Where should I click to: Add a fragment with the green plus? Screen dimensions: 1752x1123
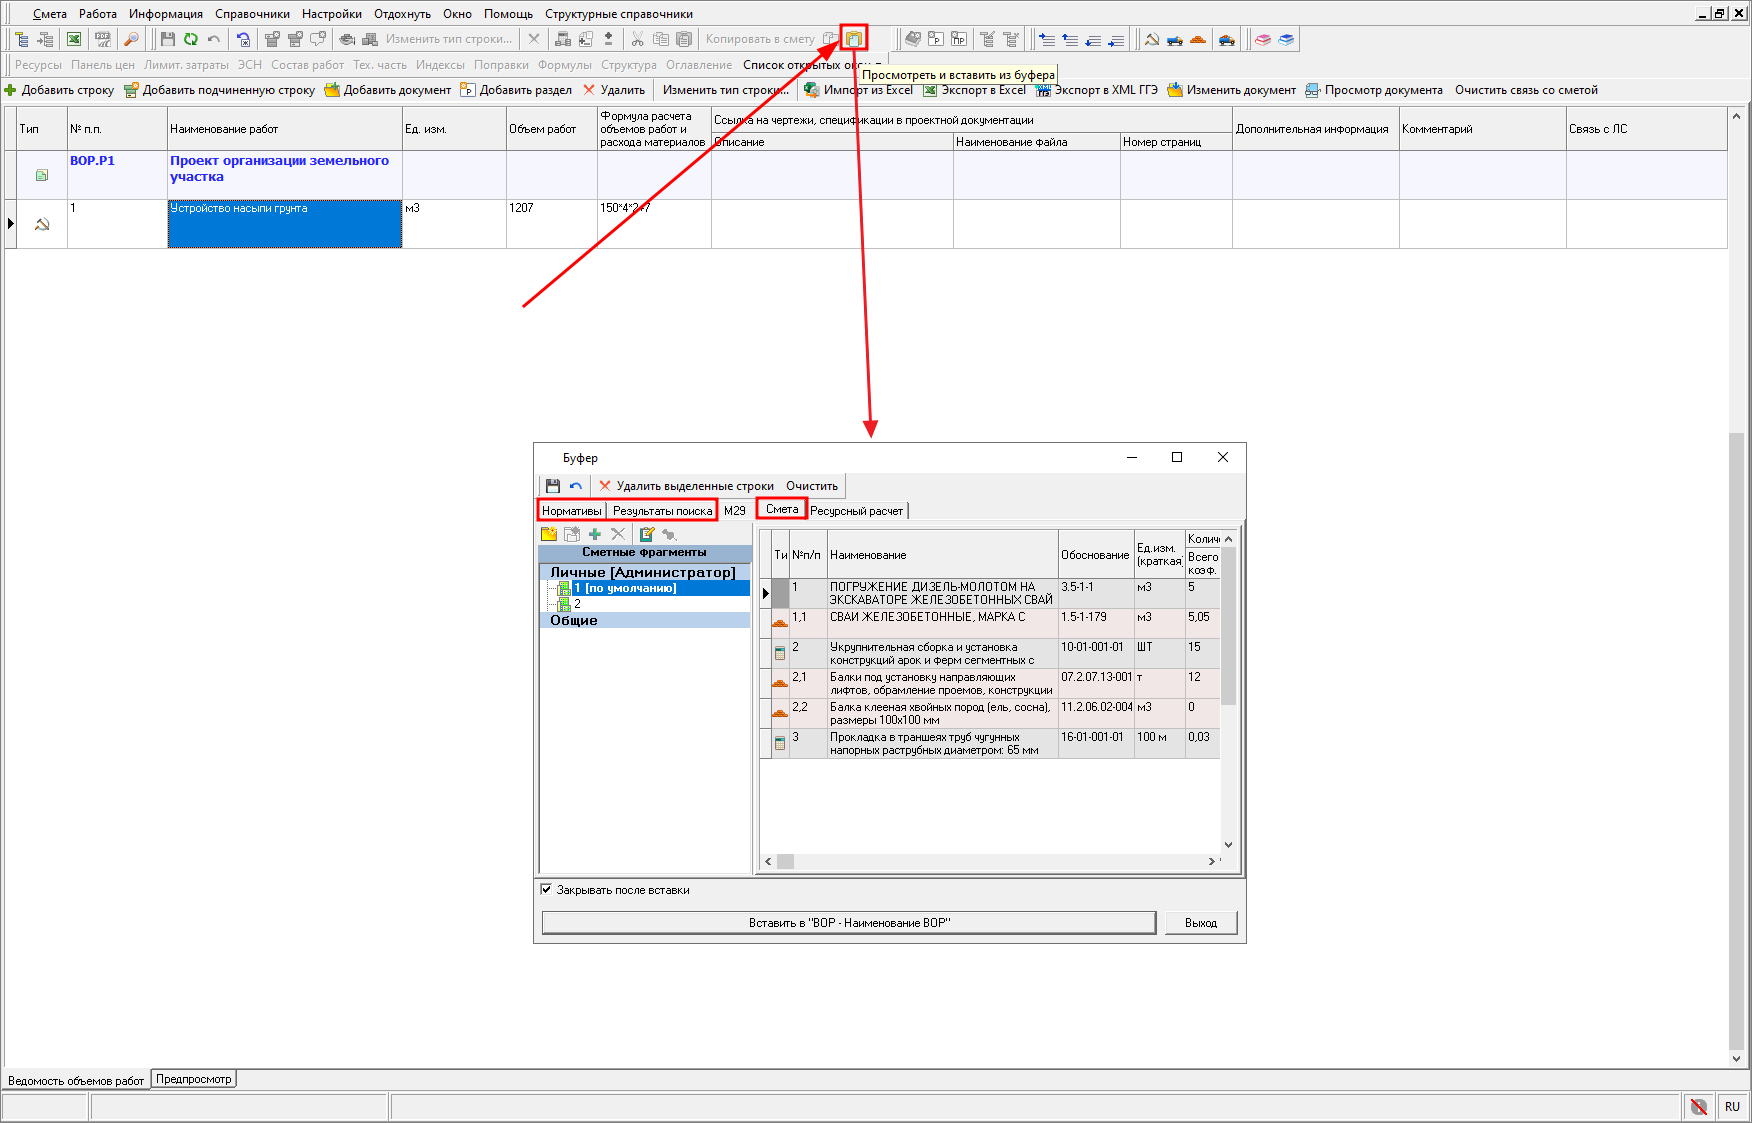click(595, 534)
